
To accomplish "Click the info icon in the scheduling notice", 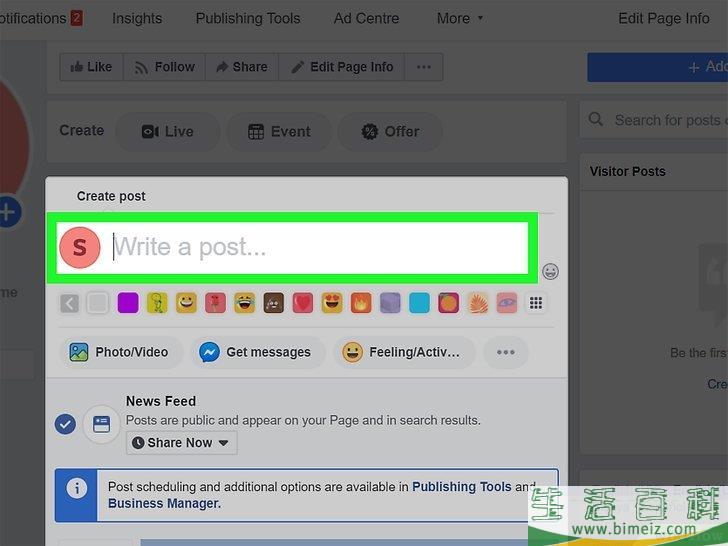I will (77, 488).
